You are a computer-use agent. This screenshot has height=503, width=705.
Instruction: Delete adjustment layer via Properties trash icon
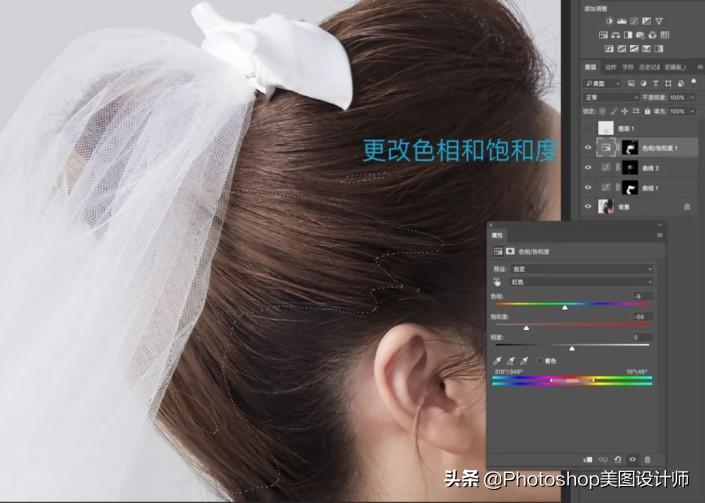click(x=647, y=458)
